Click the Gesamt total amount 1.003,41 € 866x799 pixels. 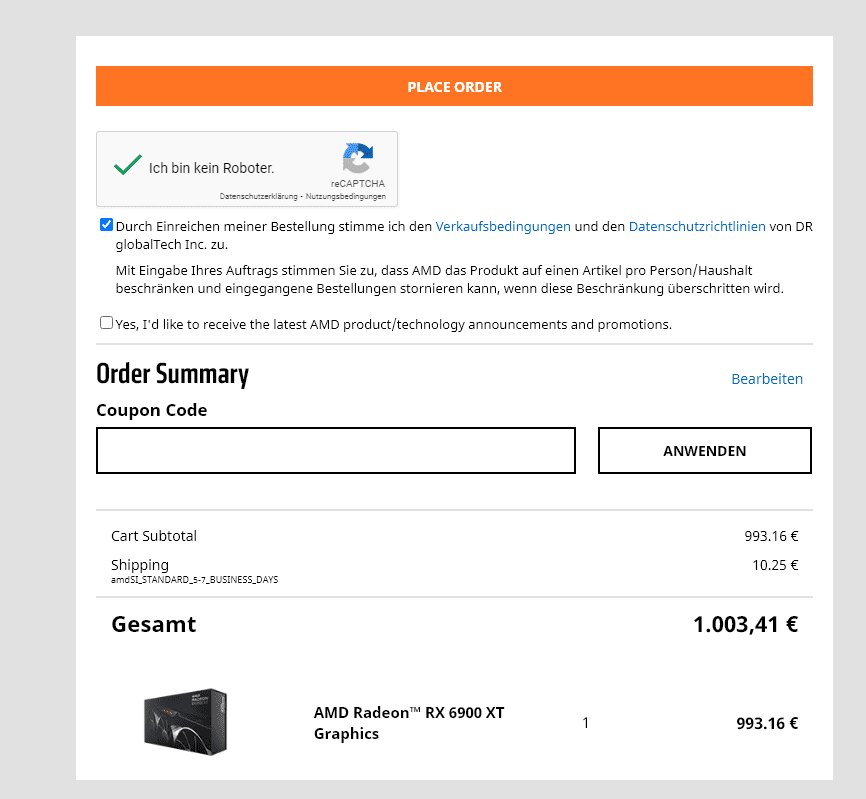coord(745,625)
